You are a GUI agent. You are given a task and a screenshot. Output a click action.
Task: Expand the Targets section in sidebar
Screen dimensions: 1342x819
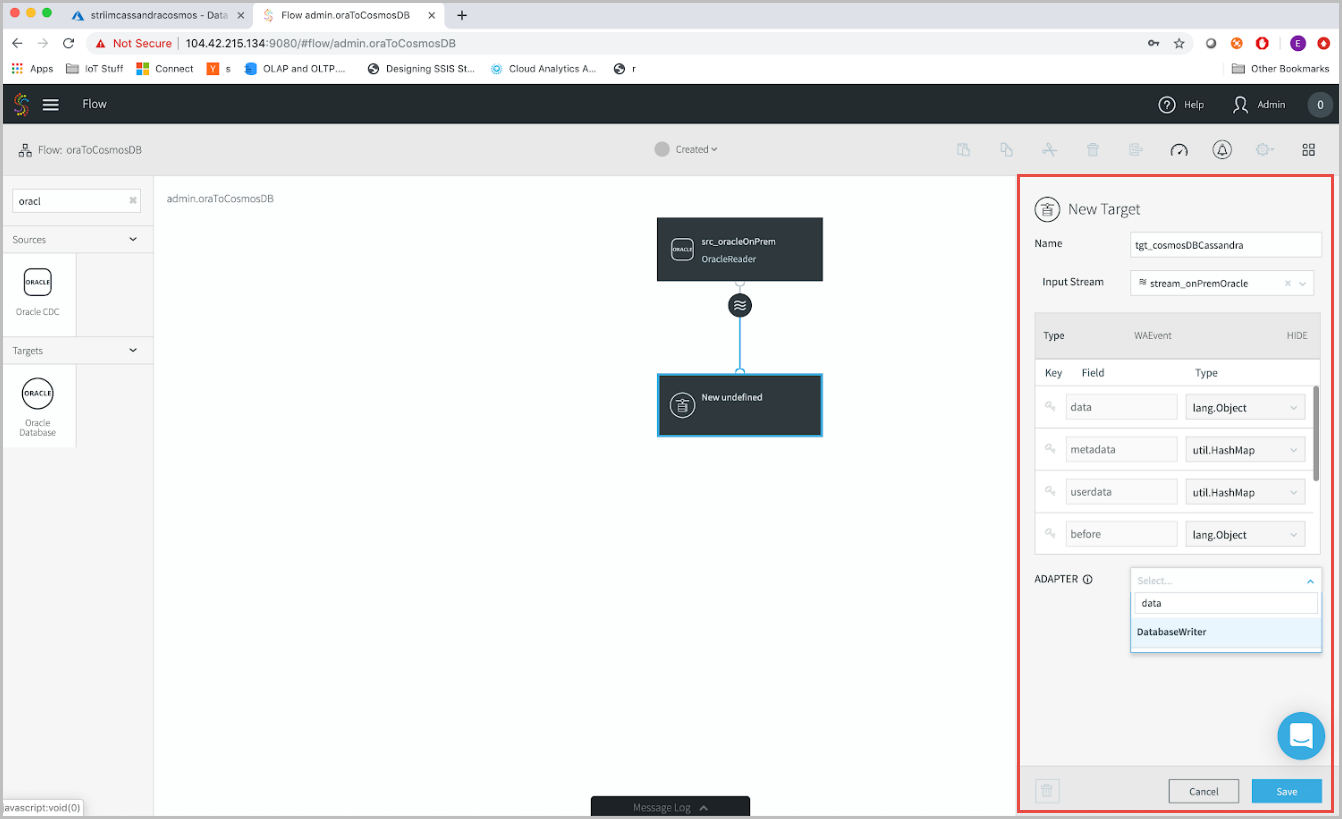[131, 350]
